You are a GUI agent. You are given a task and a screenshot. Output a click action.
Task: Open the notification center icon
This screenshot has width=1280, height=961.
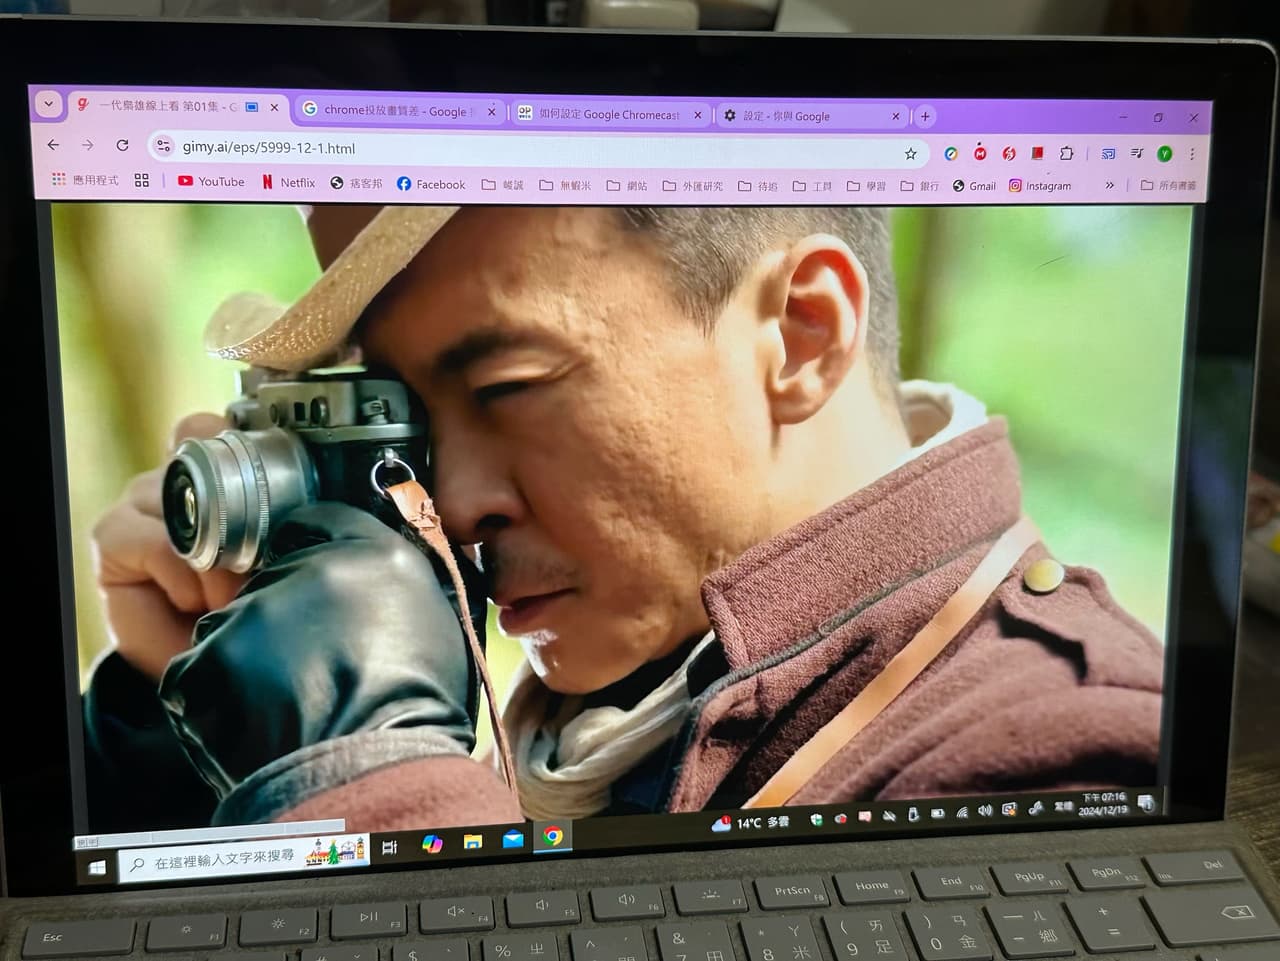coord(1147,802)
